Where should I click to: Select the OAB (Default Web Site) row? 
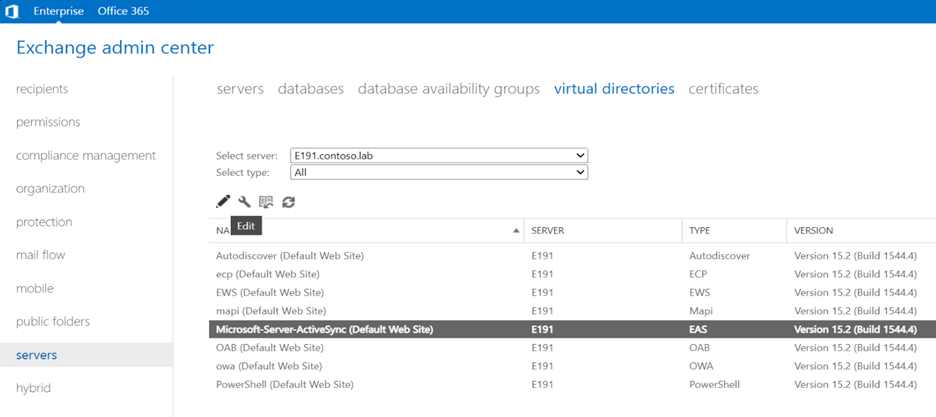point(572,348)
